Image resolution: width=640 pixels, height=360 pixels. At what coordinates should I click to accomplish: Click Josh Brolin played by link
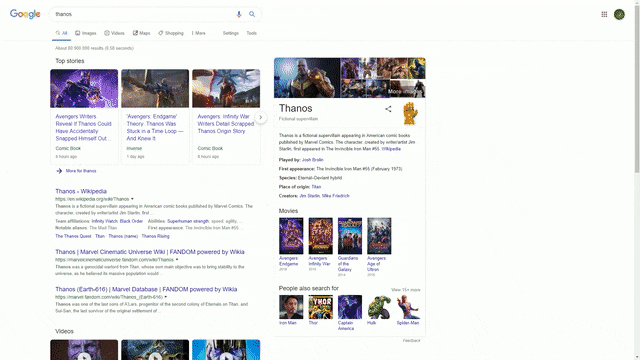tap(313, 160)
